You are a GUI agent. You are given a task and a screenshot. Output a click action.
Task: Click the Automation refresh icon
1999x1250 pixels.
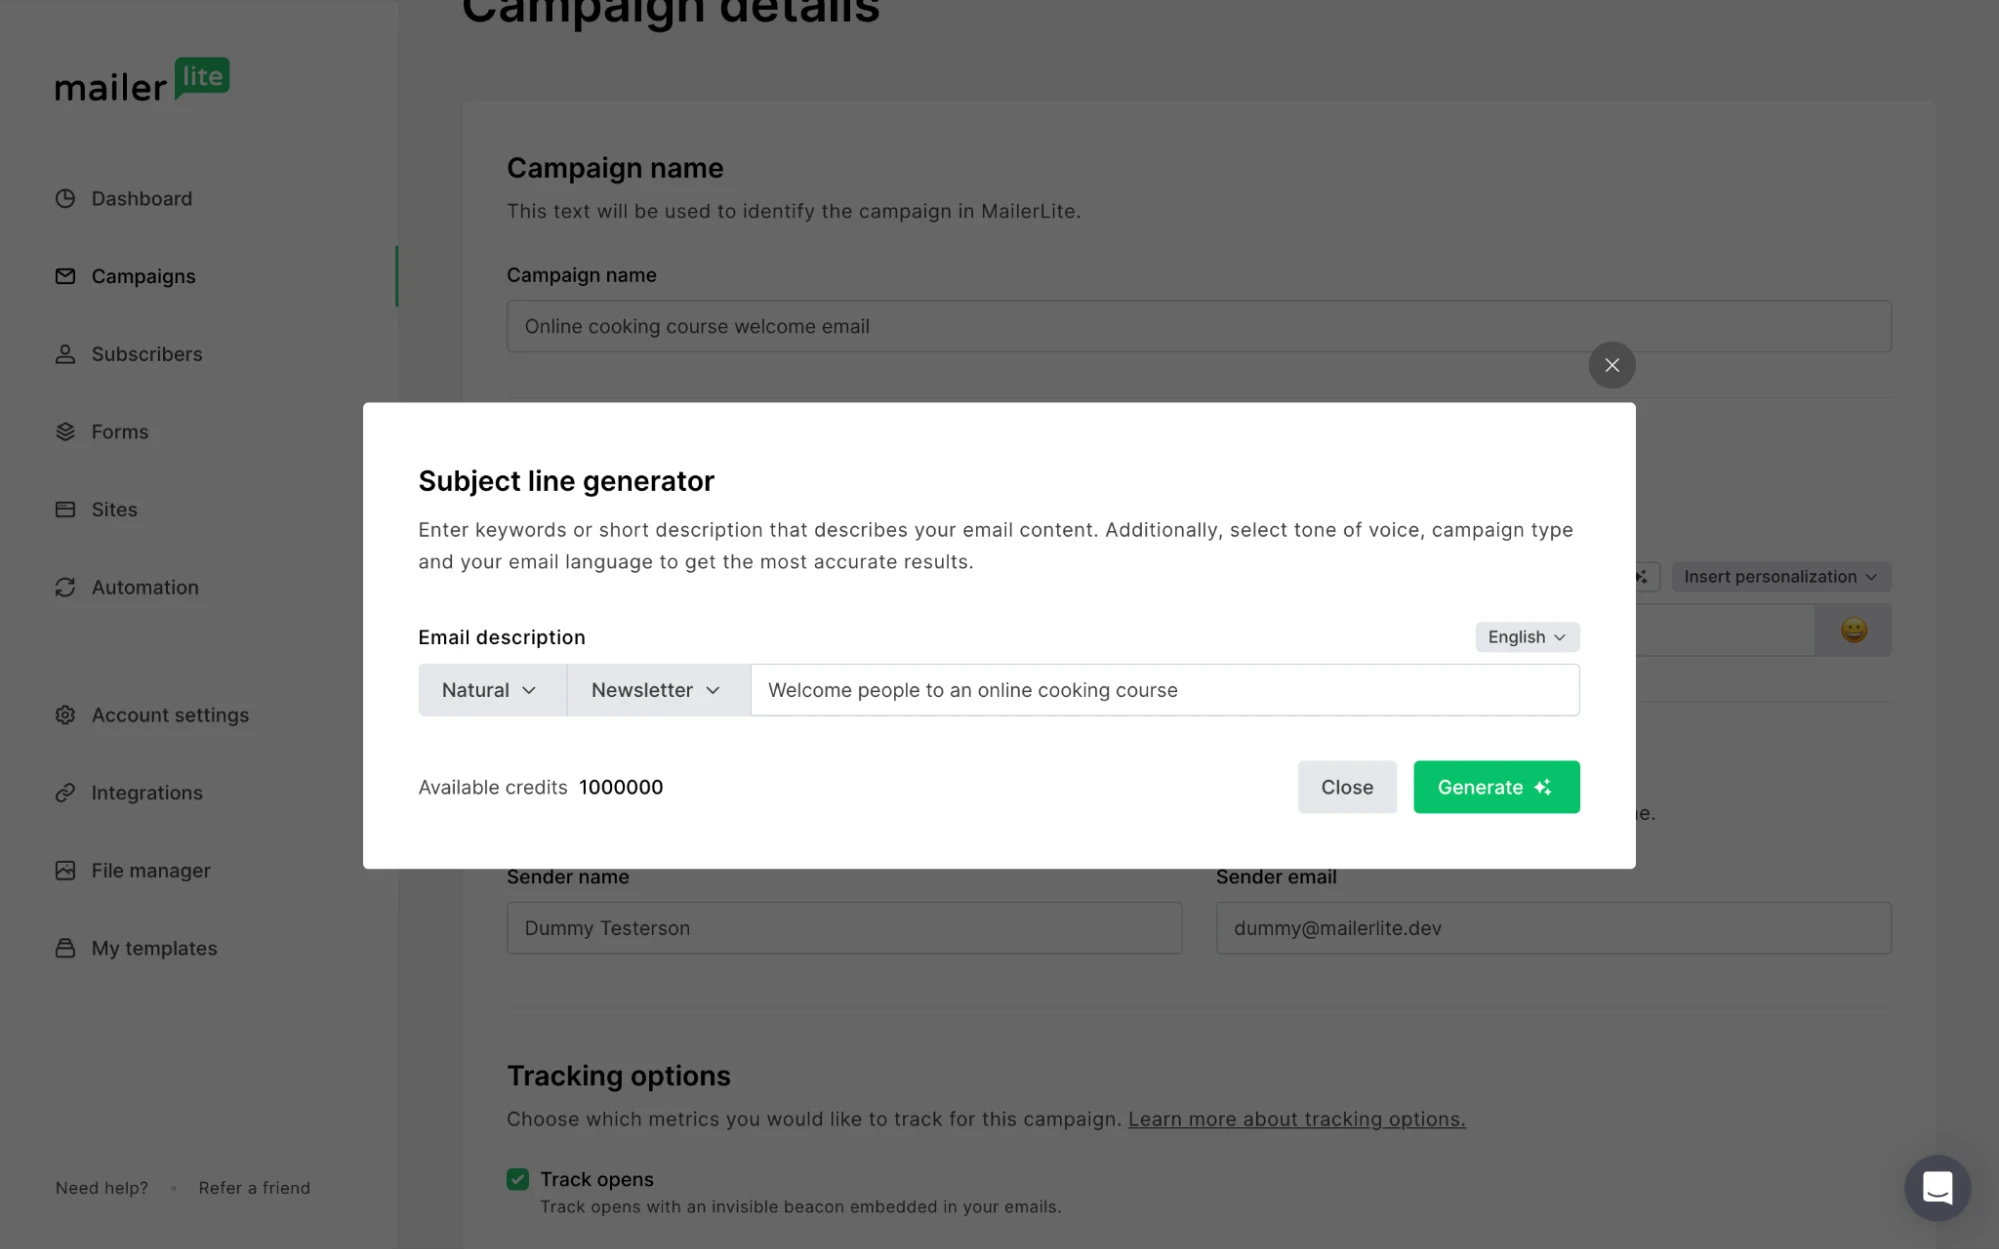click(65, 587)
